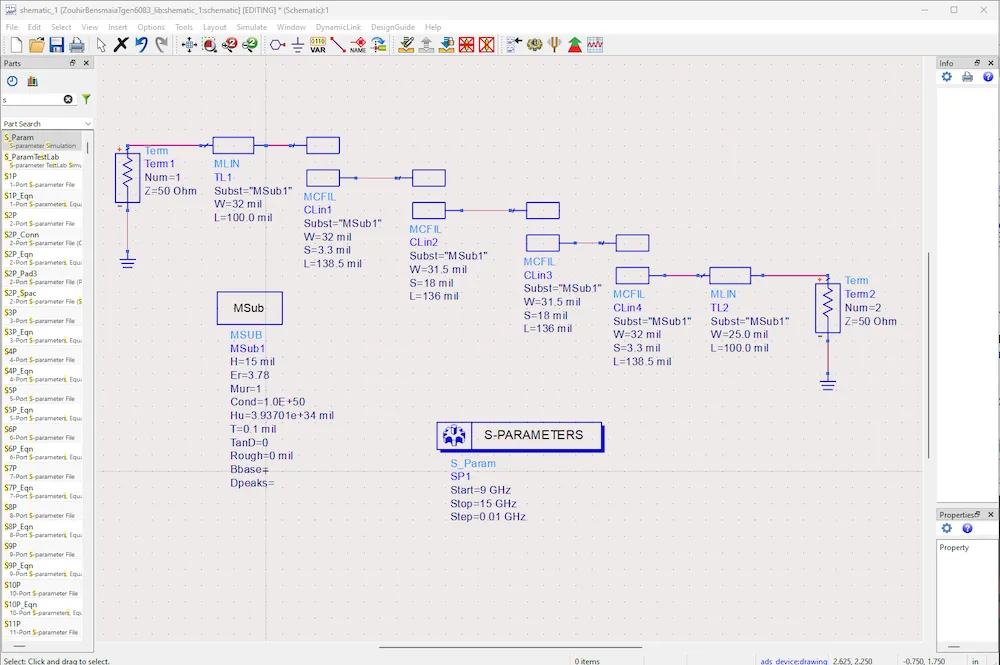Select S_Param in the parts list
The height and width of the screenshot is (665, 1000).
[41, 141]
